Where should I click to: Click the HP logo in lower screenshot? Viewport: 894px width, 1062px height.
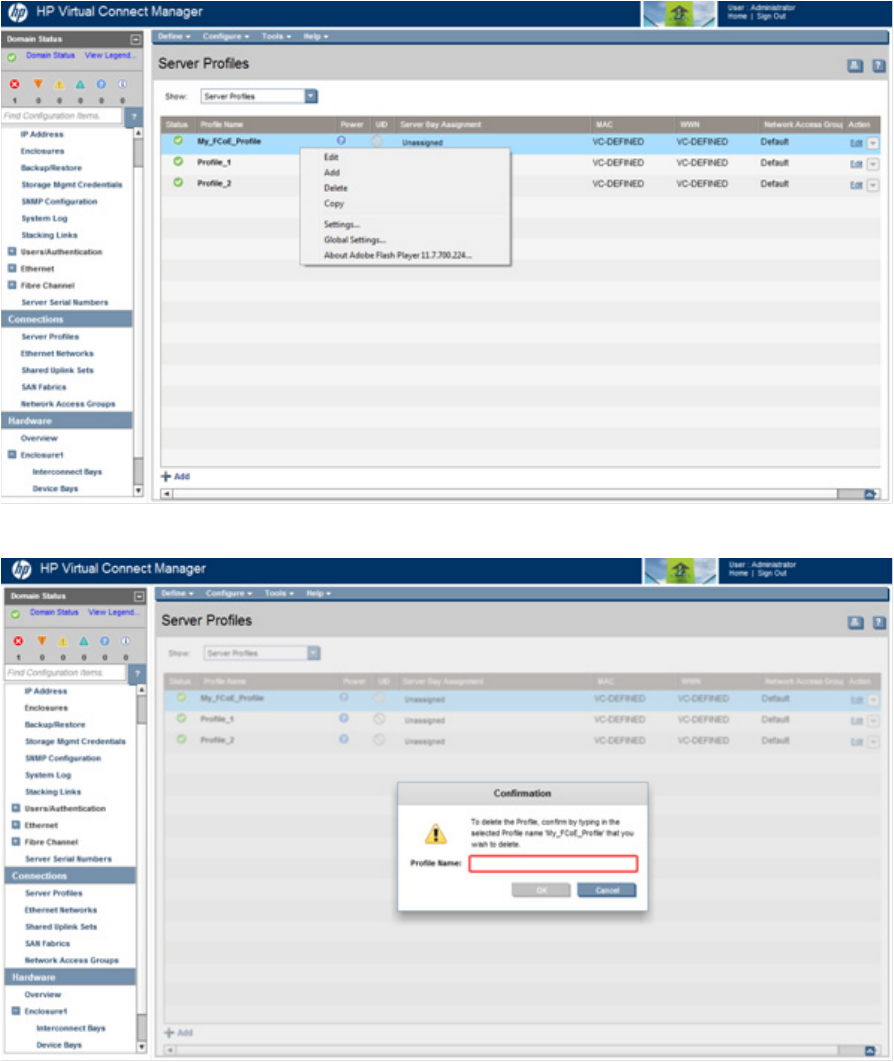[x=21, y=569]
